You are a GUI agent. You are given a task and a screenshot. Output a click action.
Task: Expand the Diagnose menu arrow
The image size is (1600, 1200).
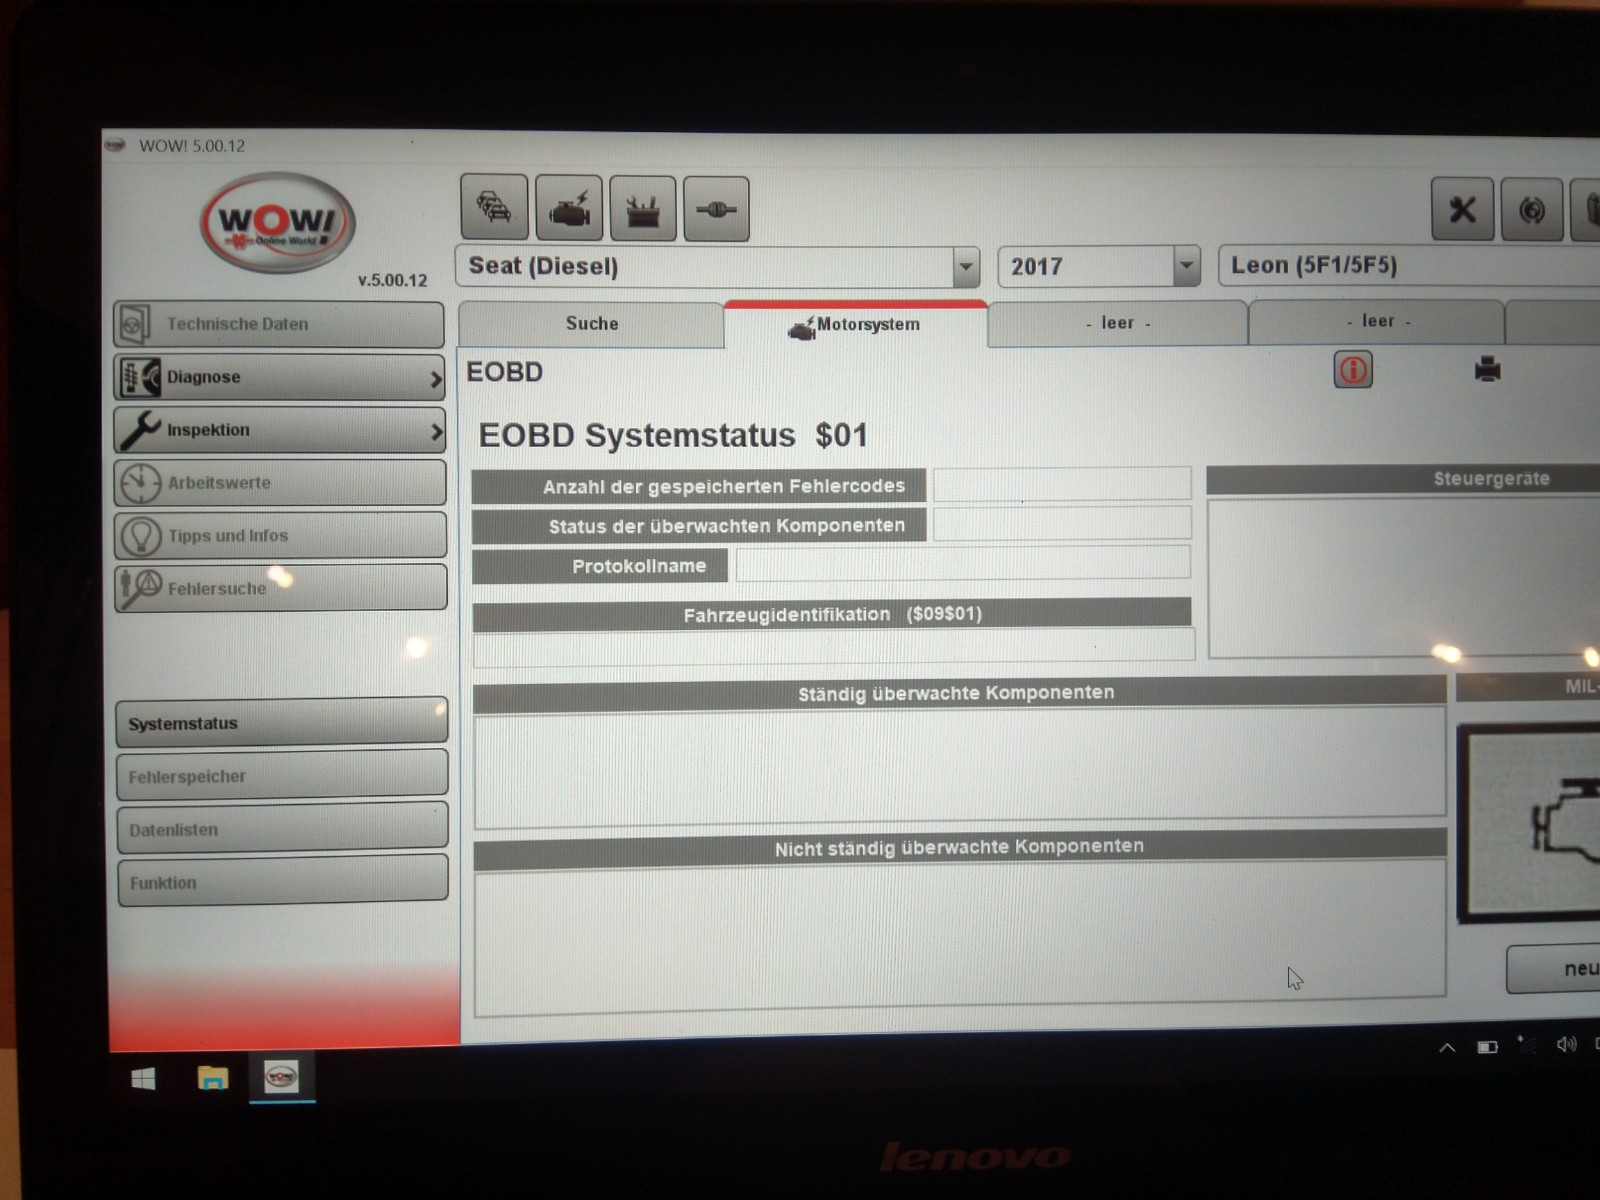435,379
